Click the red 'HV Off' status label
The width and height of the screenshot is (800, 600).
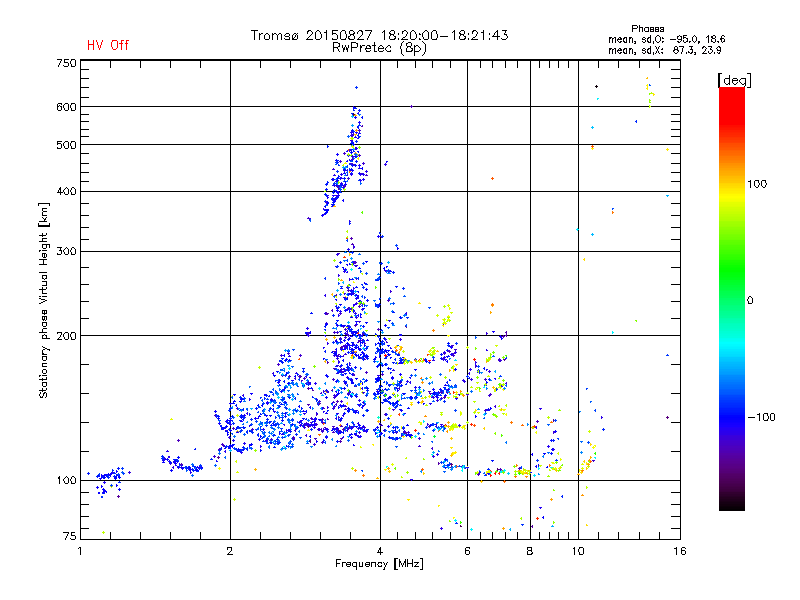click(x=108, y=45)
